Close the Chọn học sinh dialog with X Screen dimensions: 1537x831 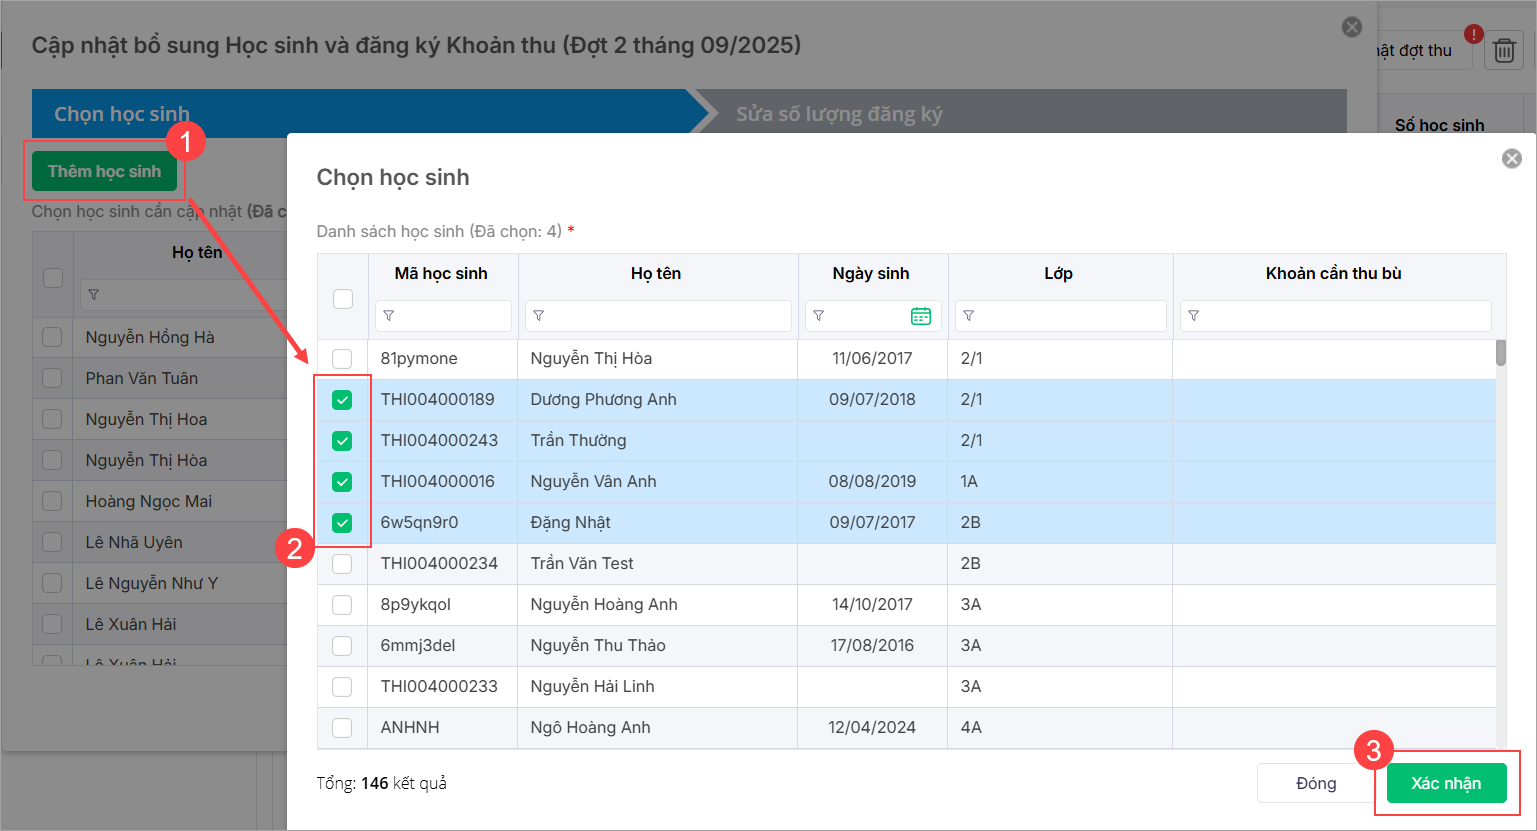[x=1512, y=158]
